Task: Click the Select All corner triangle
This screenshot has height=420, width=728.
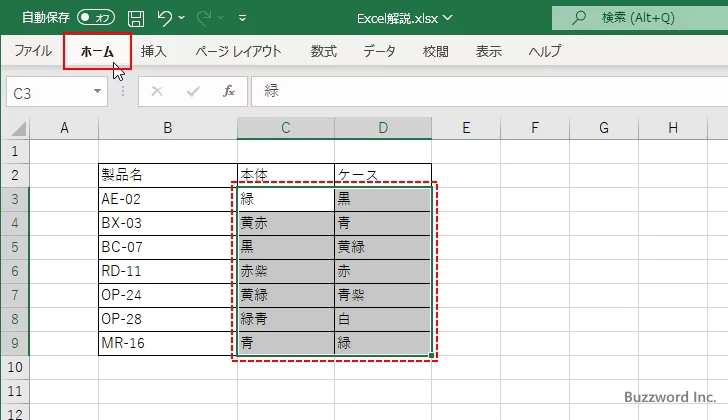Action: [x=15, y=128]
